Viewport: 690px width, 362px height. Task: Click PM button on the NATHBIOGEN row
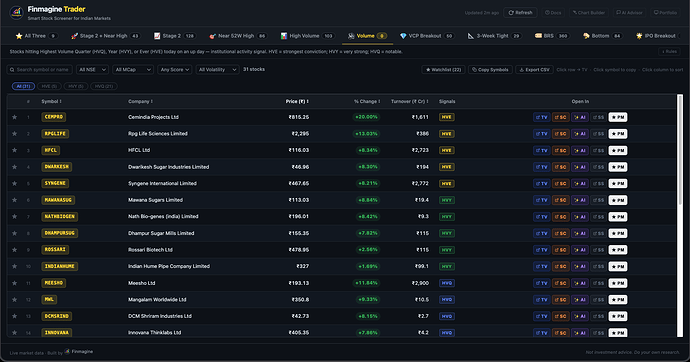pos(618,217)
